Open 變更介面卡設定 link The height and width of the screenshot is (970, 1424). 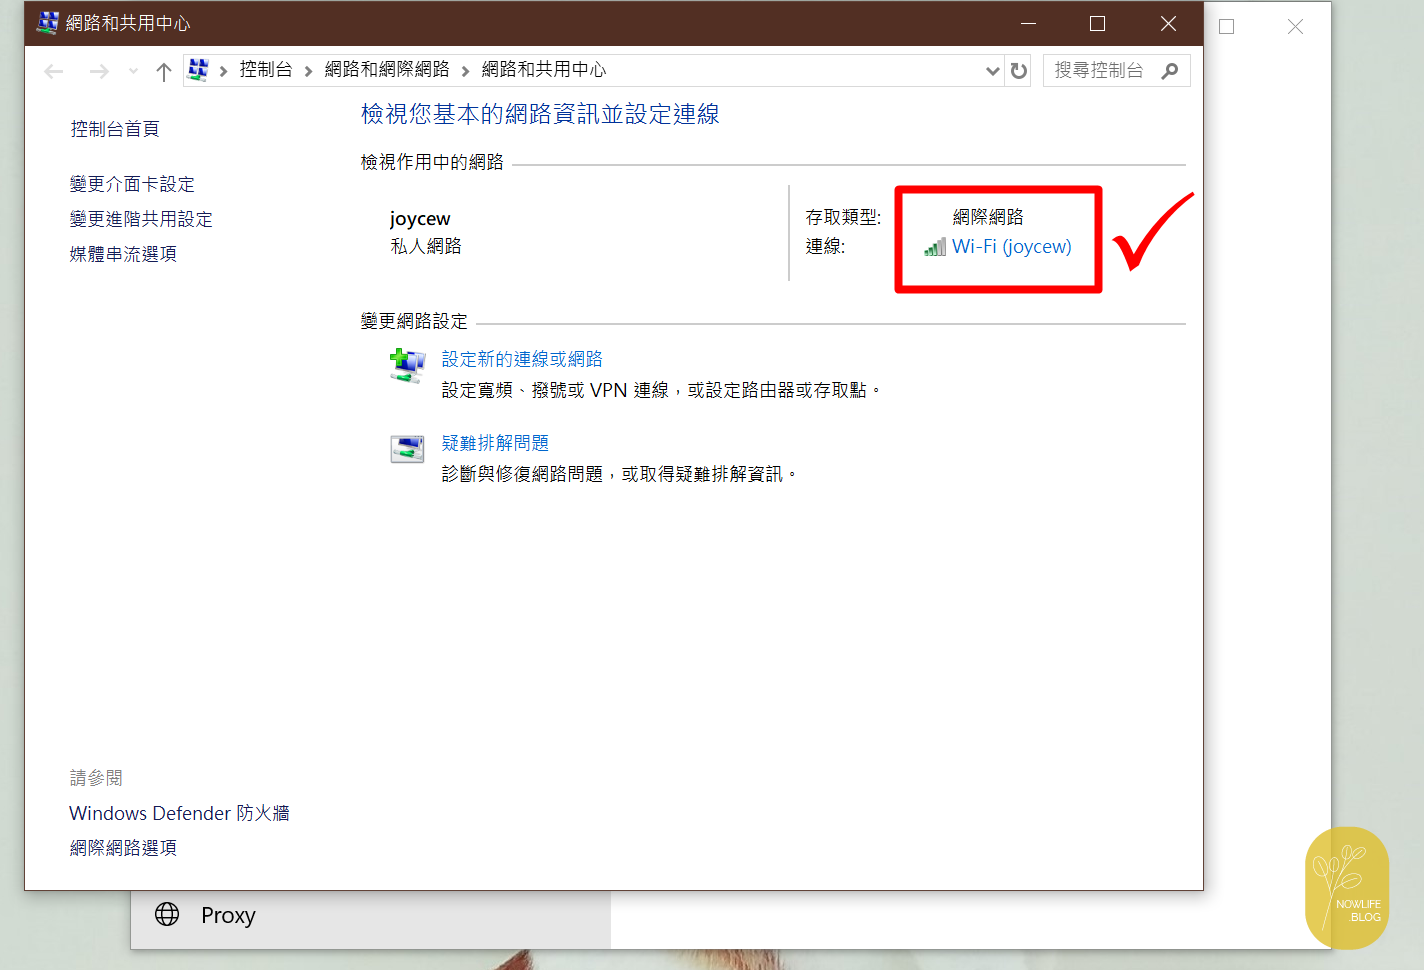[x=132, y=184]
